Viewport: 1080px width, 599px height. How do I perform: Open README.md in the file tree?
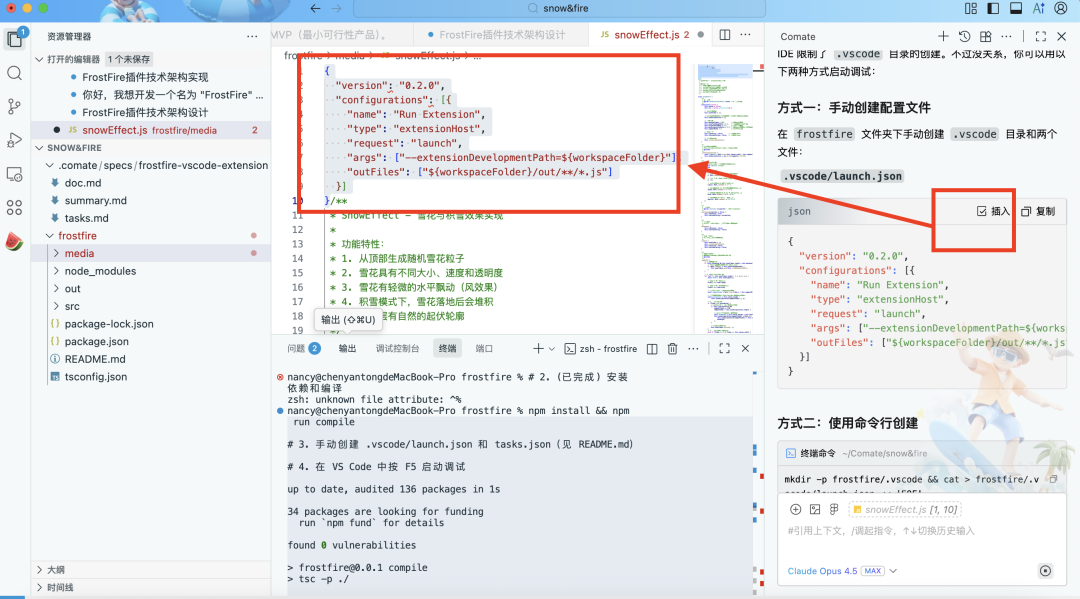(x=95, y=359)
